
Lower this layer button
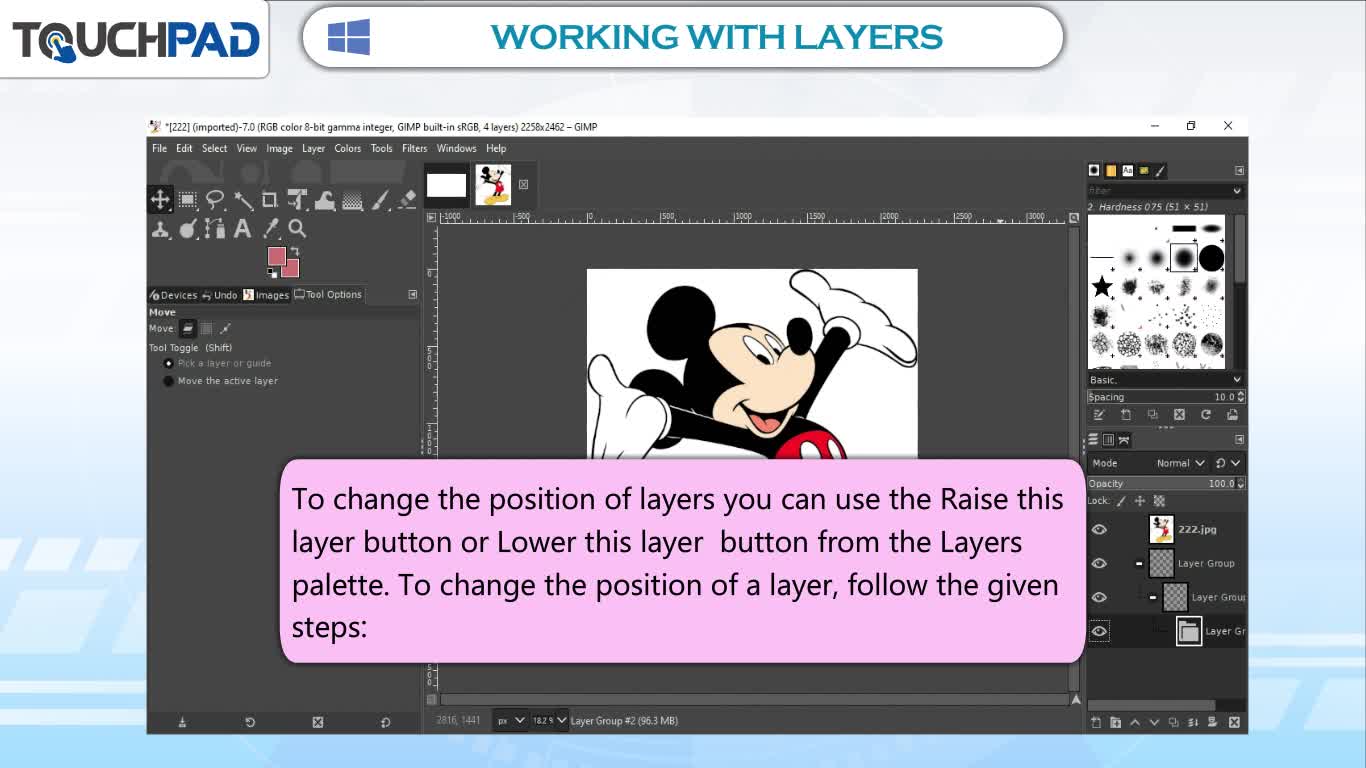tap(1154, 722)
